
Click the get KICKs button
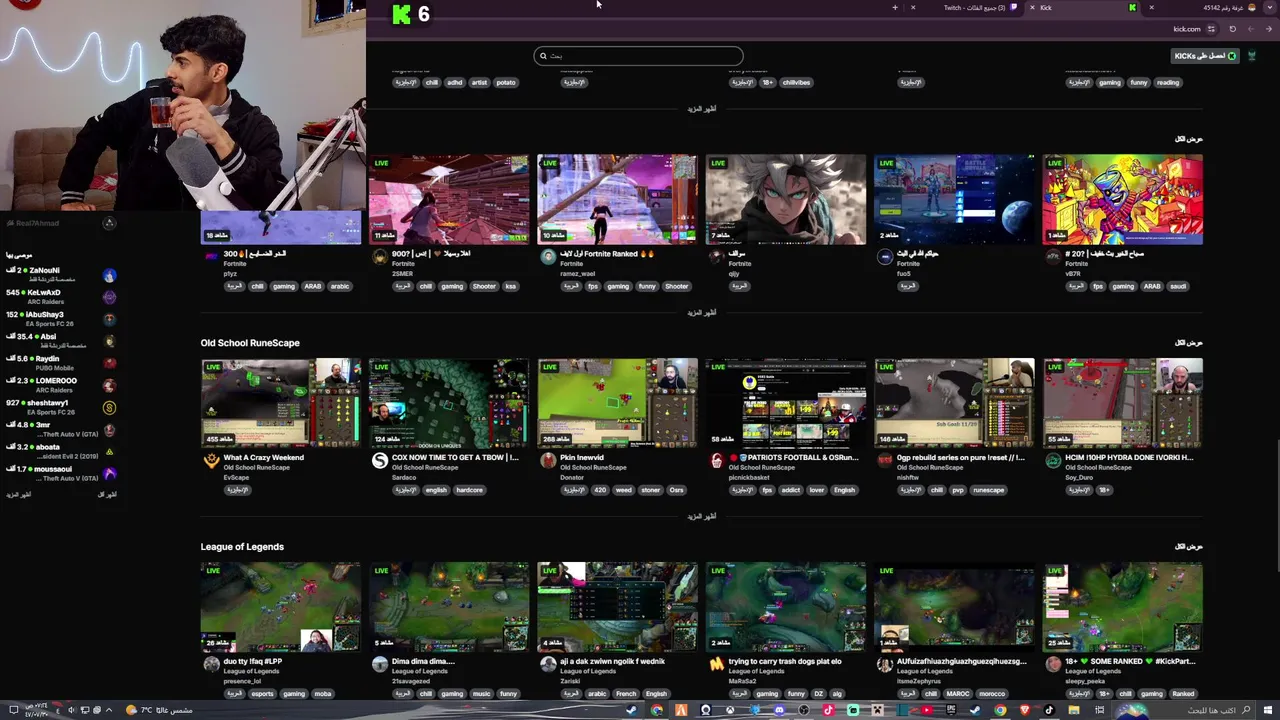tap(1205, 56)
